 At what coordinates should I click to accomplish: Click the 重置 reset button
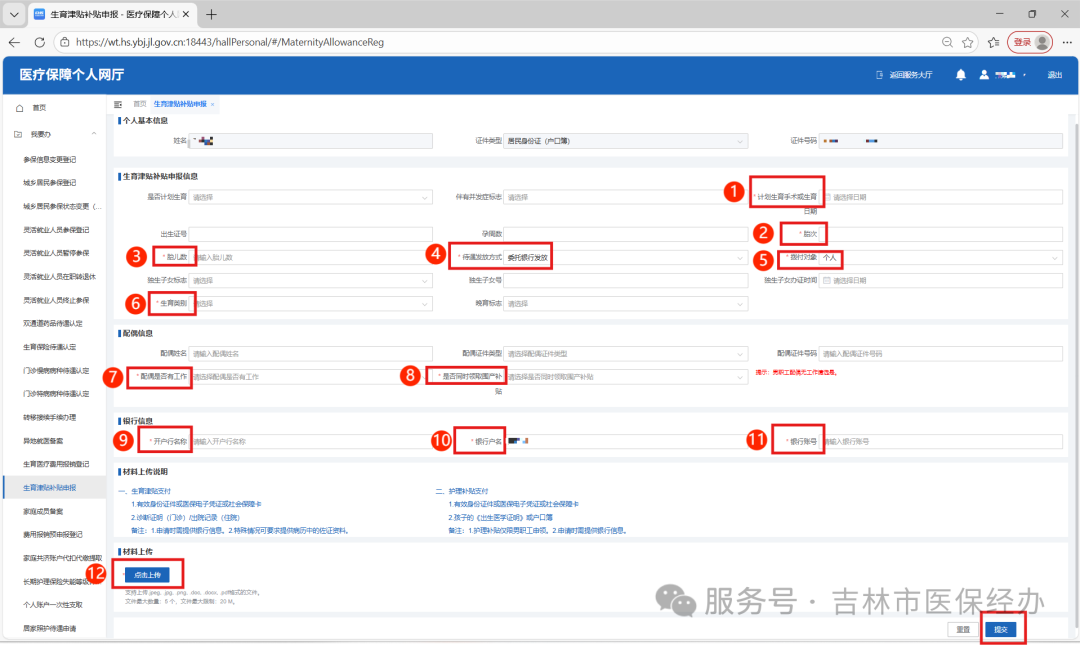(963, 629)
